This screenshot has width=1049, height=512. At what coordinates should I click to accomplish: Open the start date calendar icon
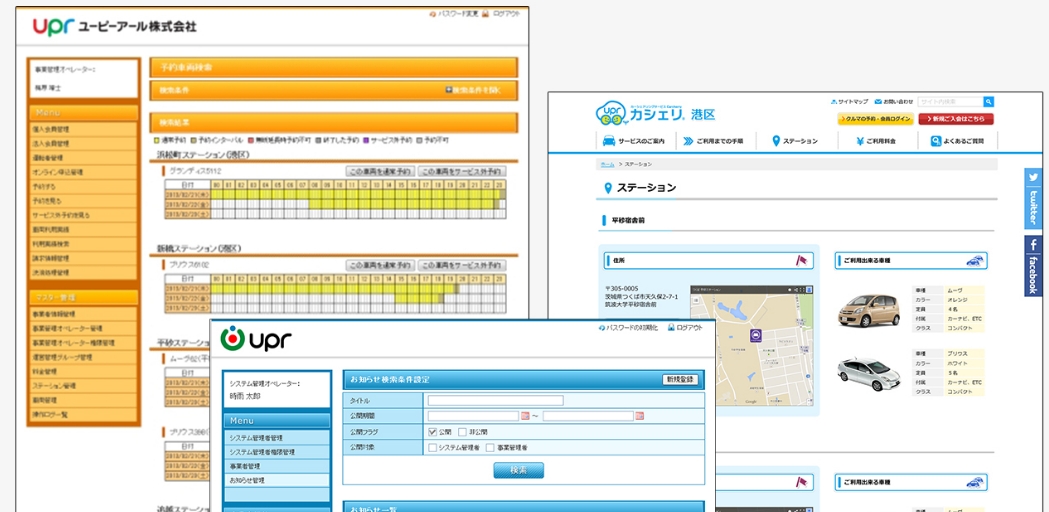[x=525, y=416]
